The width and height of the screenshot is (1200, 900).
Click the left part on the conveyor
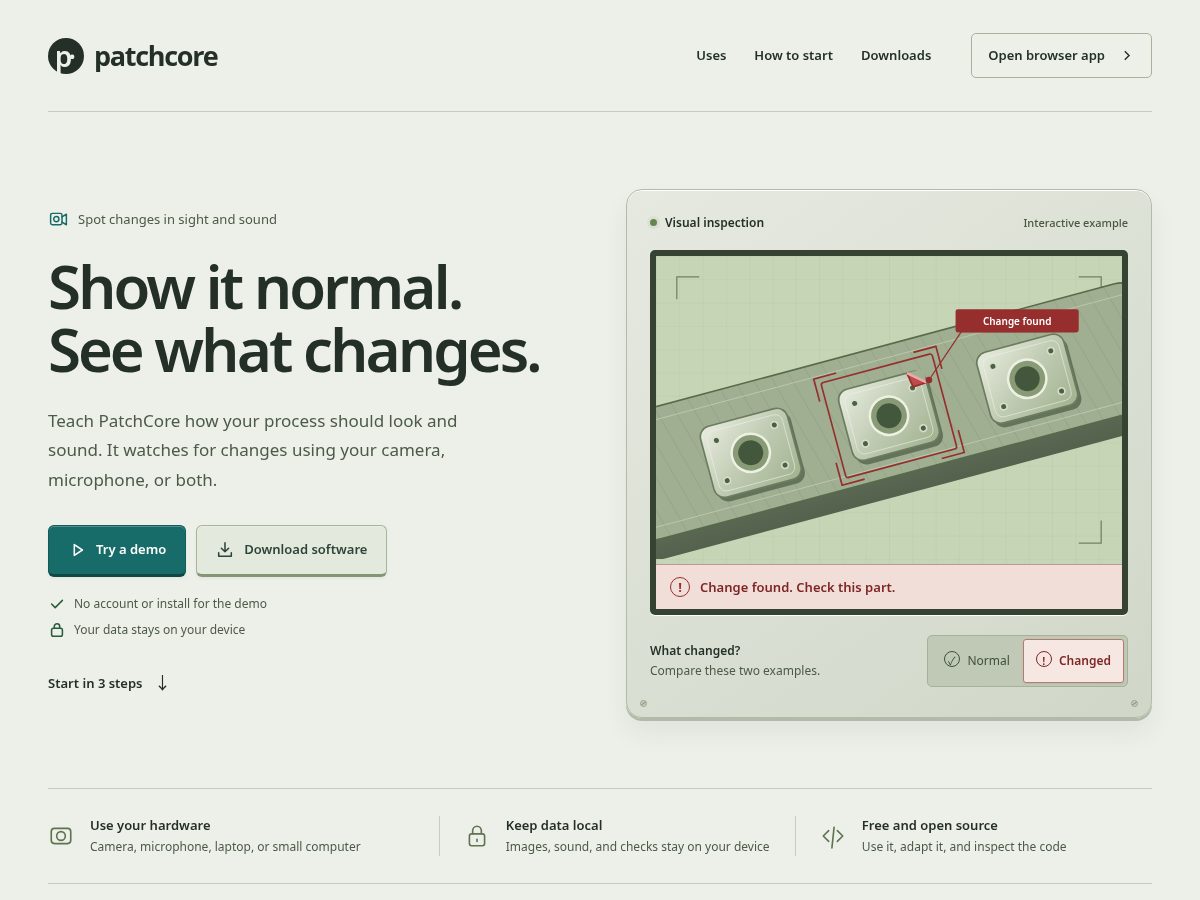750,454
